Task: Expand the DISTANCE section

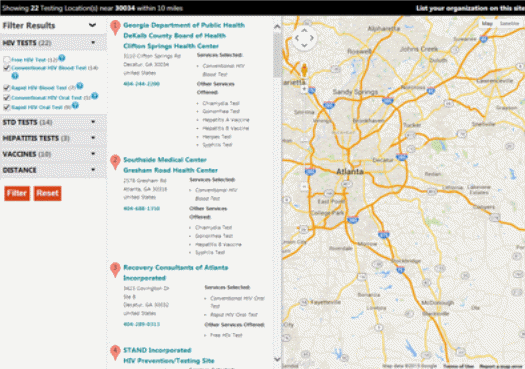Action: 53,170
